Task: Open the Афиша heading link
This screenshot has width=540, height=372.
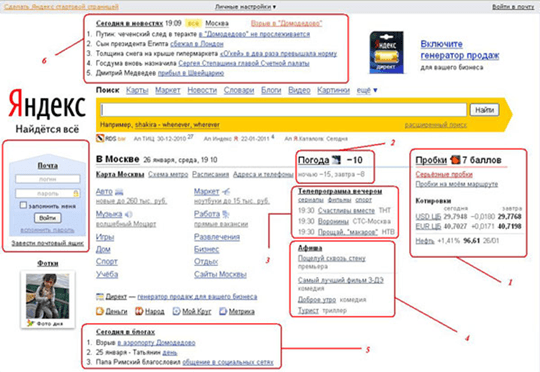Action: [x=310, y=248]
